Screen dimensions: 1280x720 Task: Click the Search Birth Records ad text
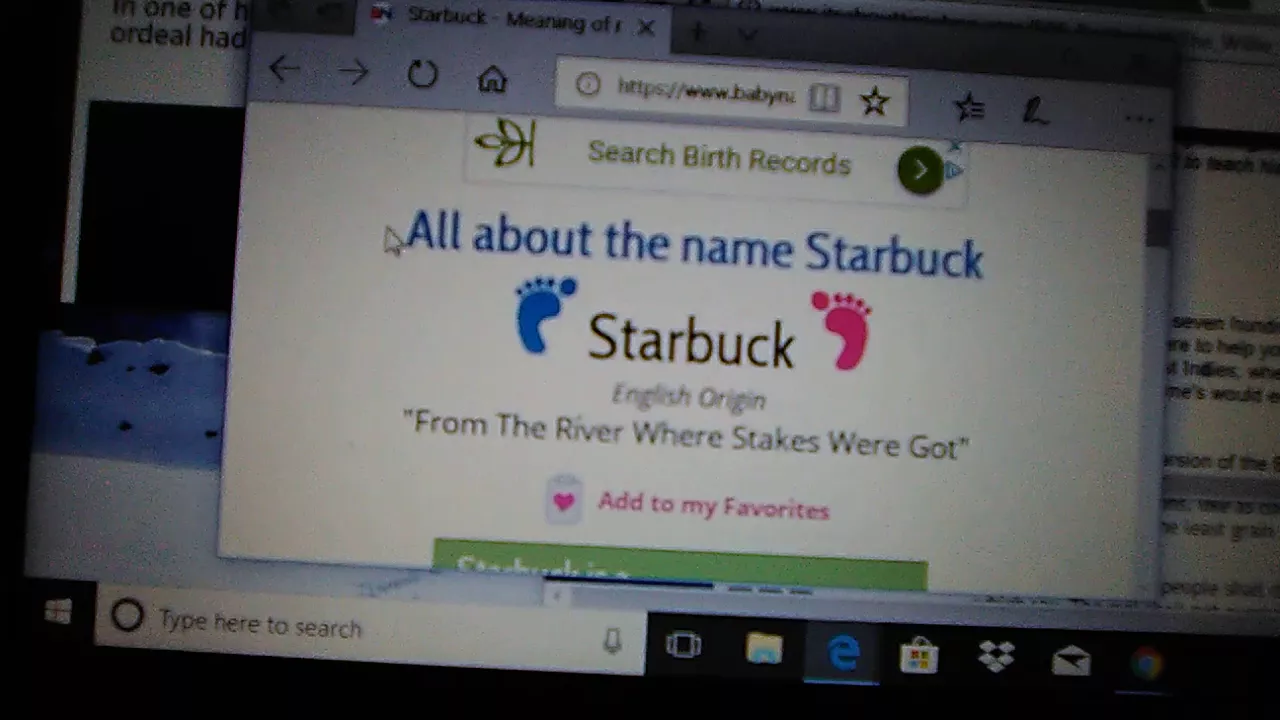pos(719,158)
